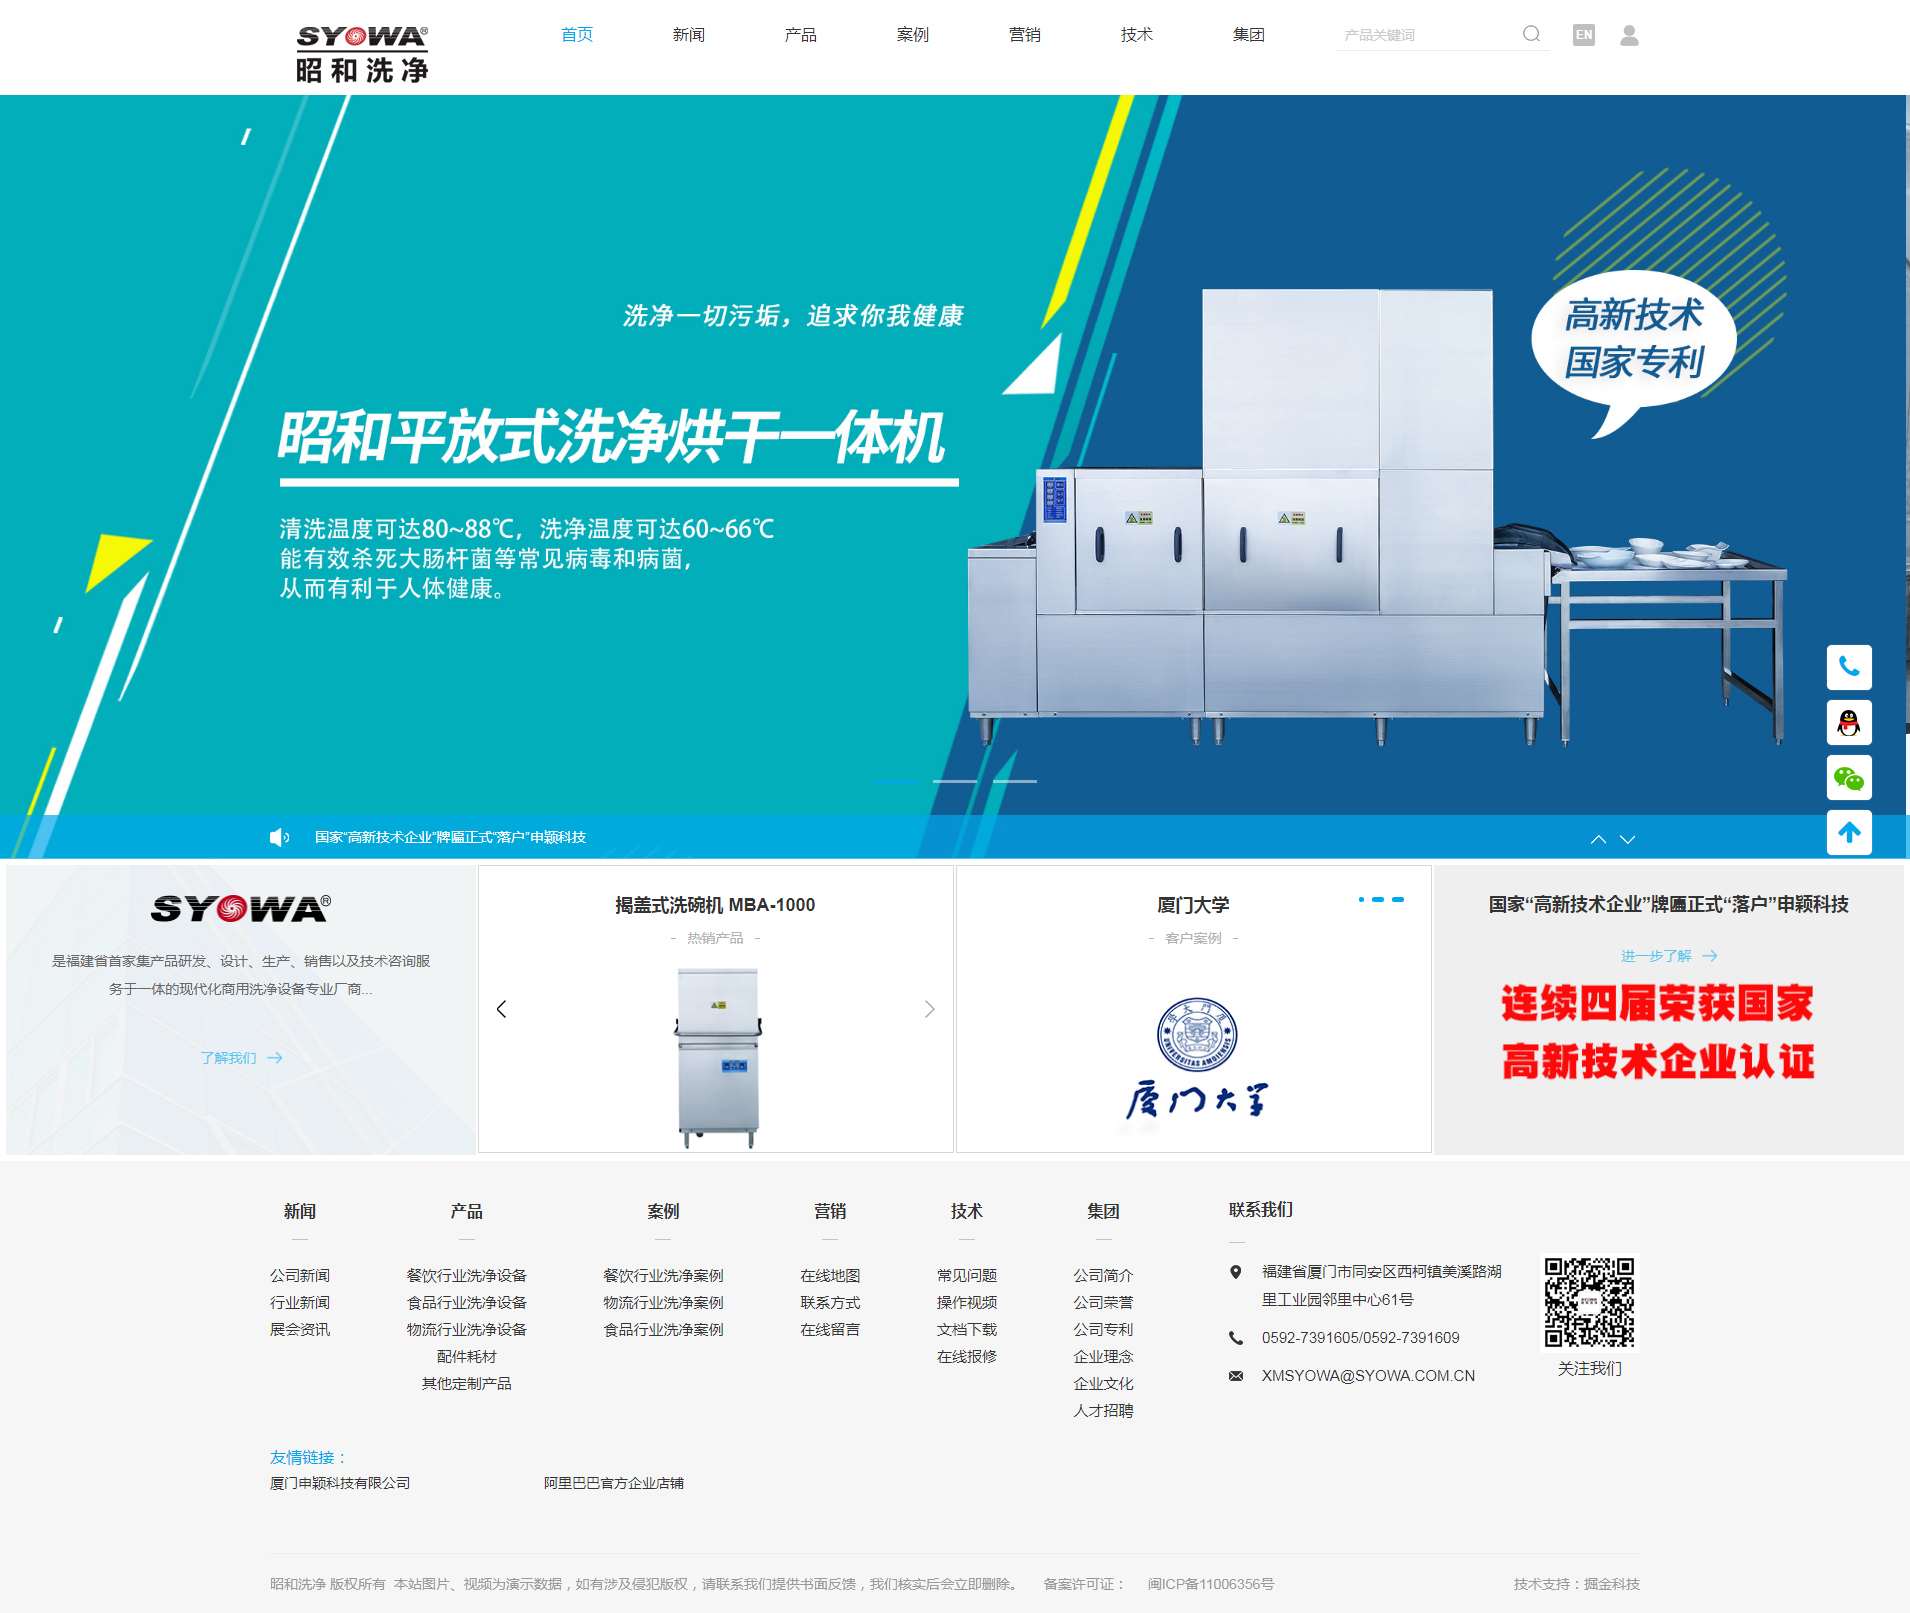Switch site language to EN
The width and height of the screenshot is (1910, 1613).
coord(1583,35)
